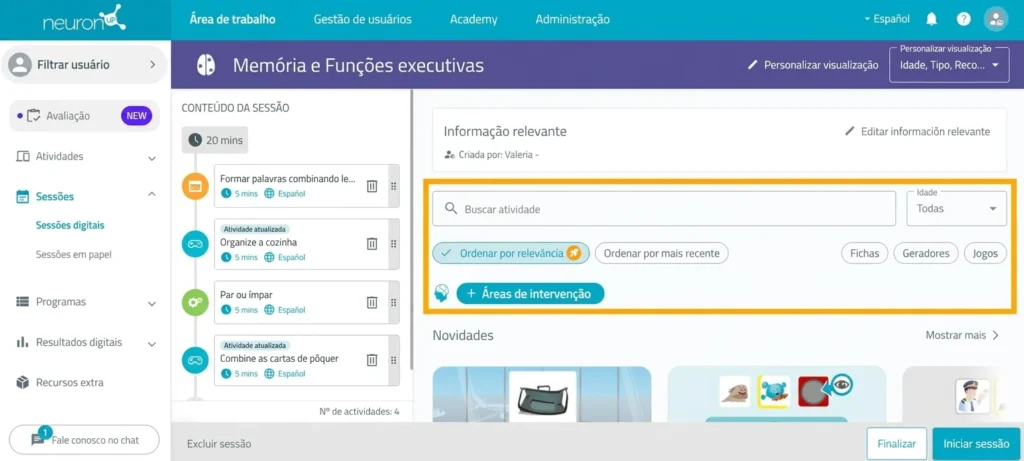Screen dimensions: 1024x461
Task: Open the bag image activity thumbnail
Action: pyautogui.click(x=542, y=394)
